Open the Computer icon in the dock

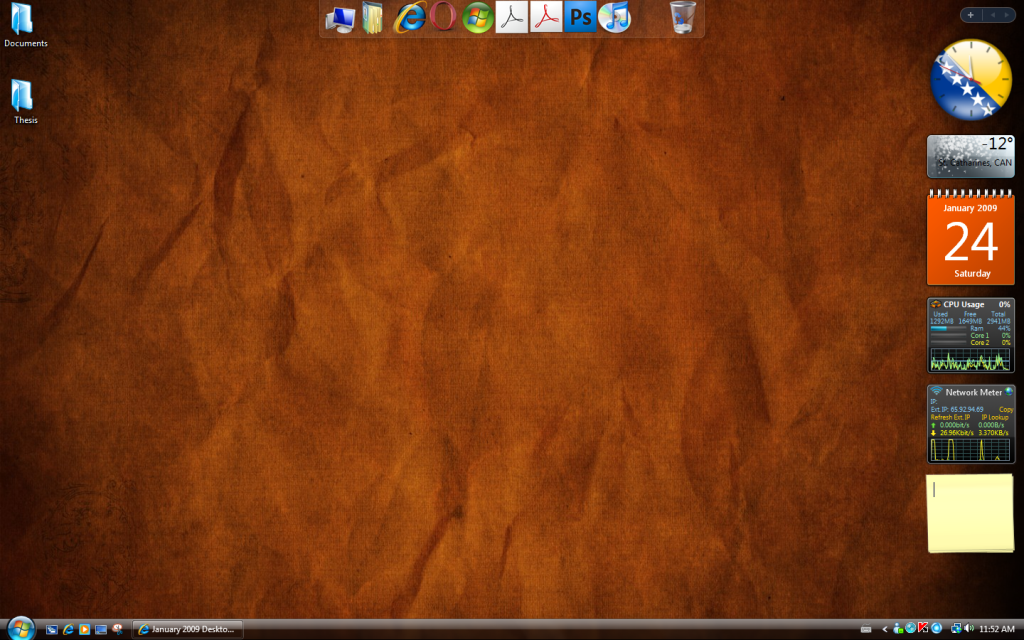point(340,18)
